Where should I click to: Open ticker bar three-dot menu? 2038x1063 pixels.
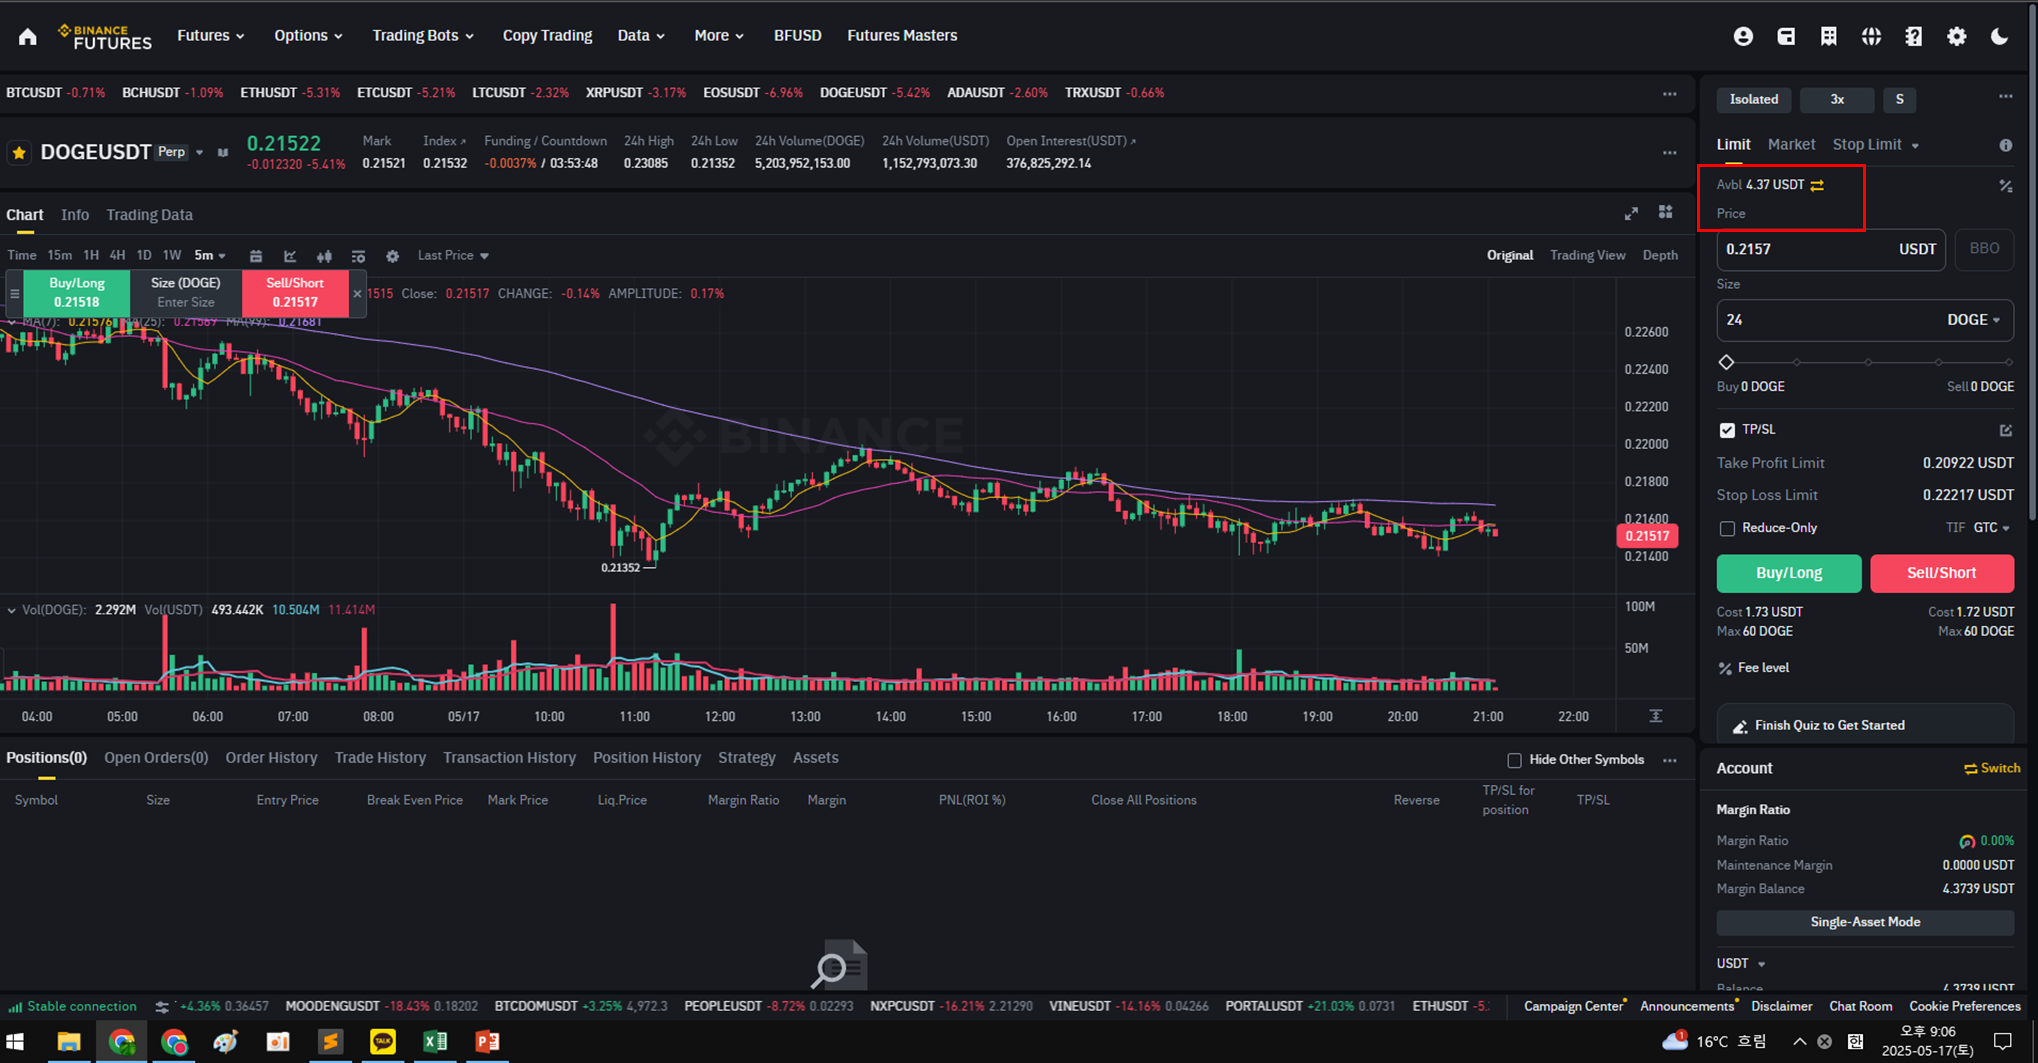1669,93
